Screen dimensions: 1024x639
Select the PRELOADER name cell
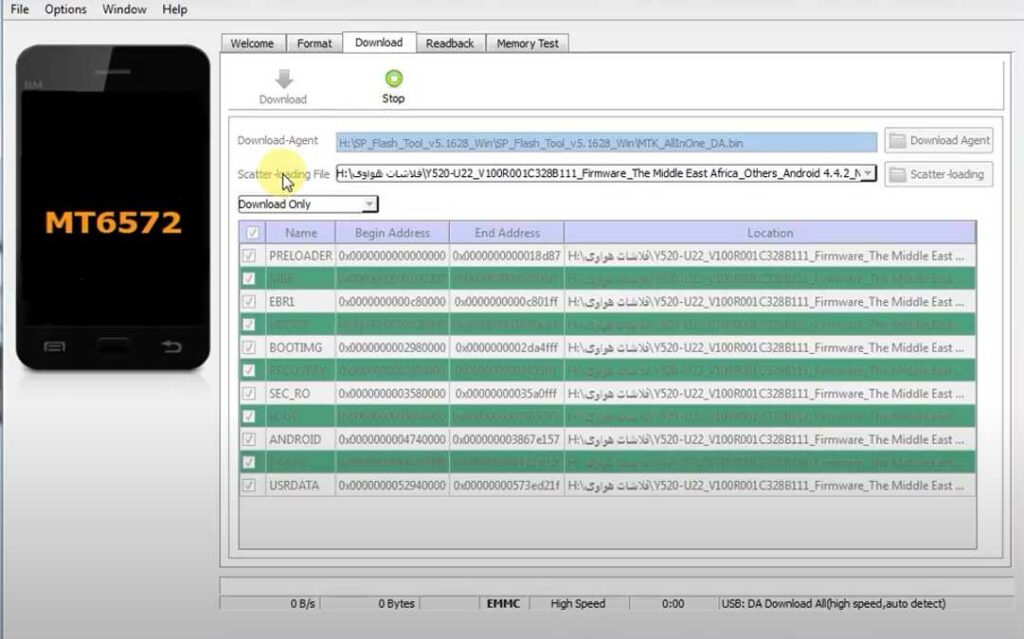pyautogui.click(x=300, y=255)
